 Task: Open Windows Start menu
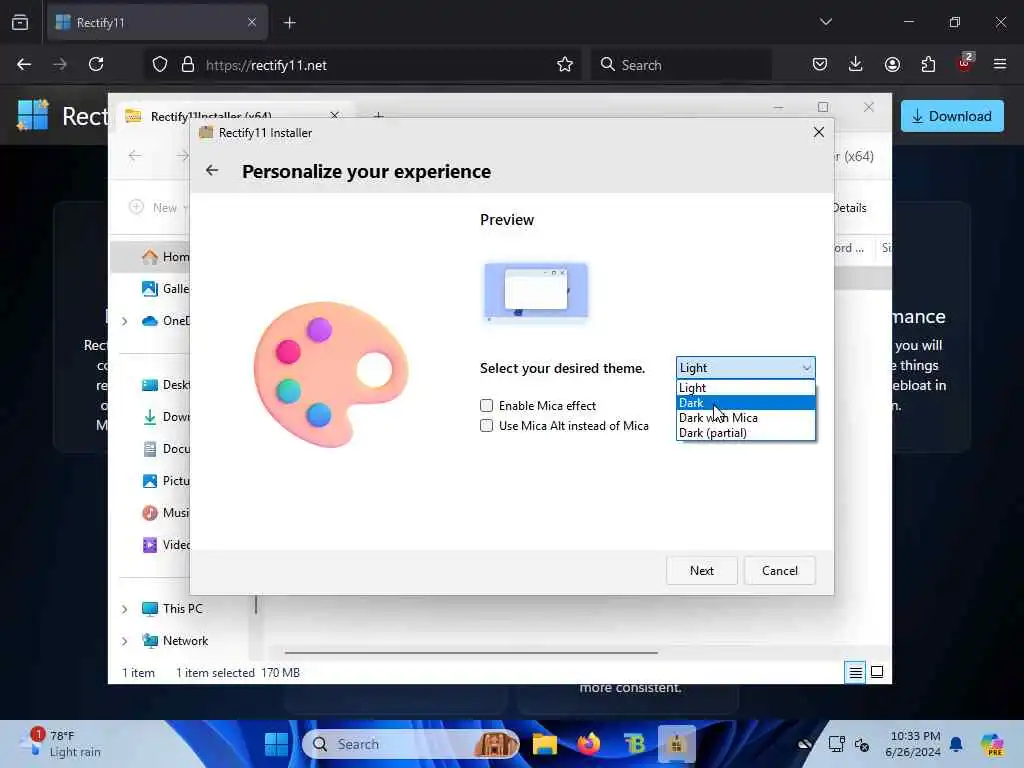[x=276, y=744]
